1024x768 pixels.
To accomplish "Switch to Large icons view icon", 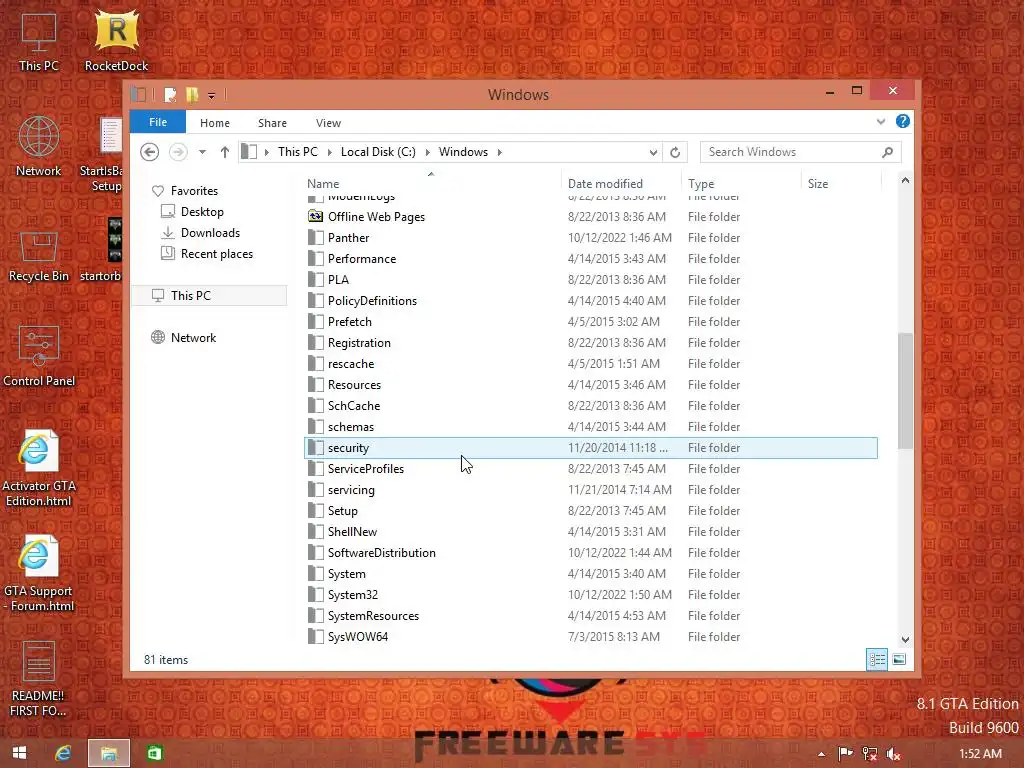I will (x=899, y=660).
